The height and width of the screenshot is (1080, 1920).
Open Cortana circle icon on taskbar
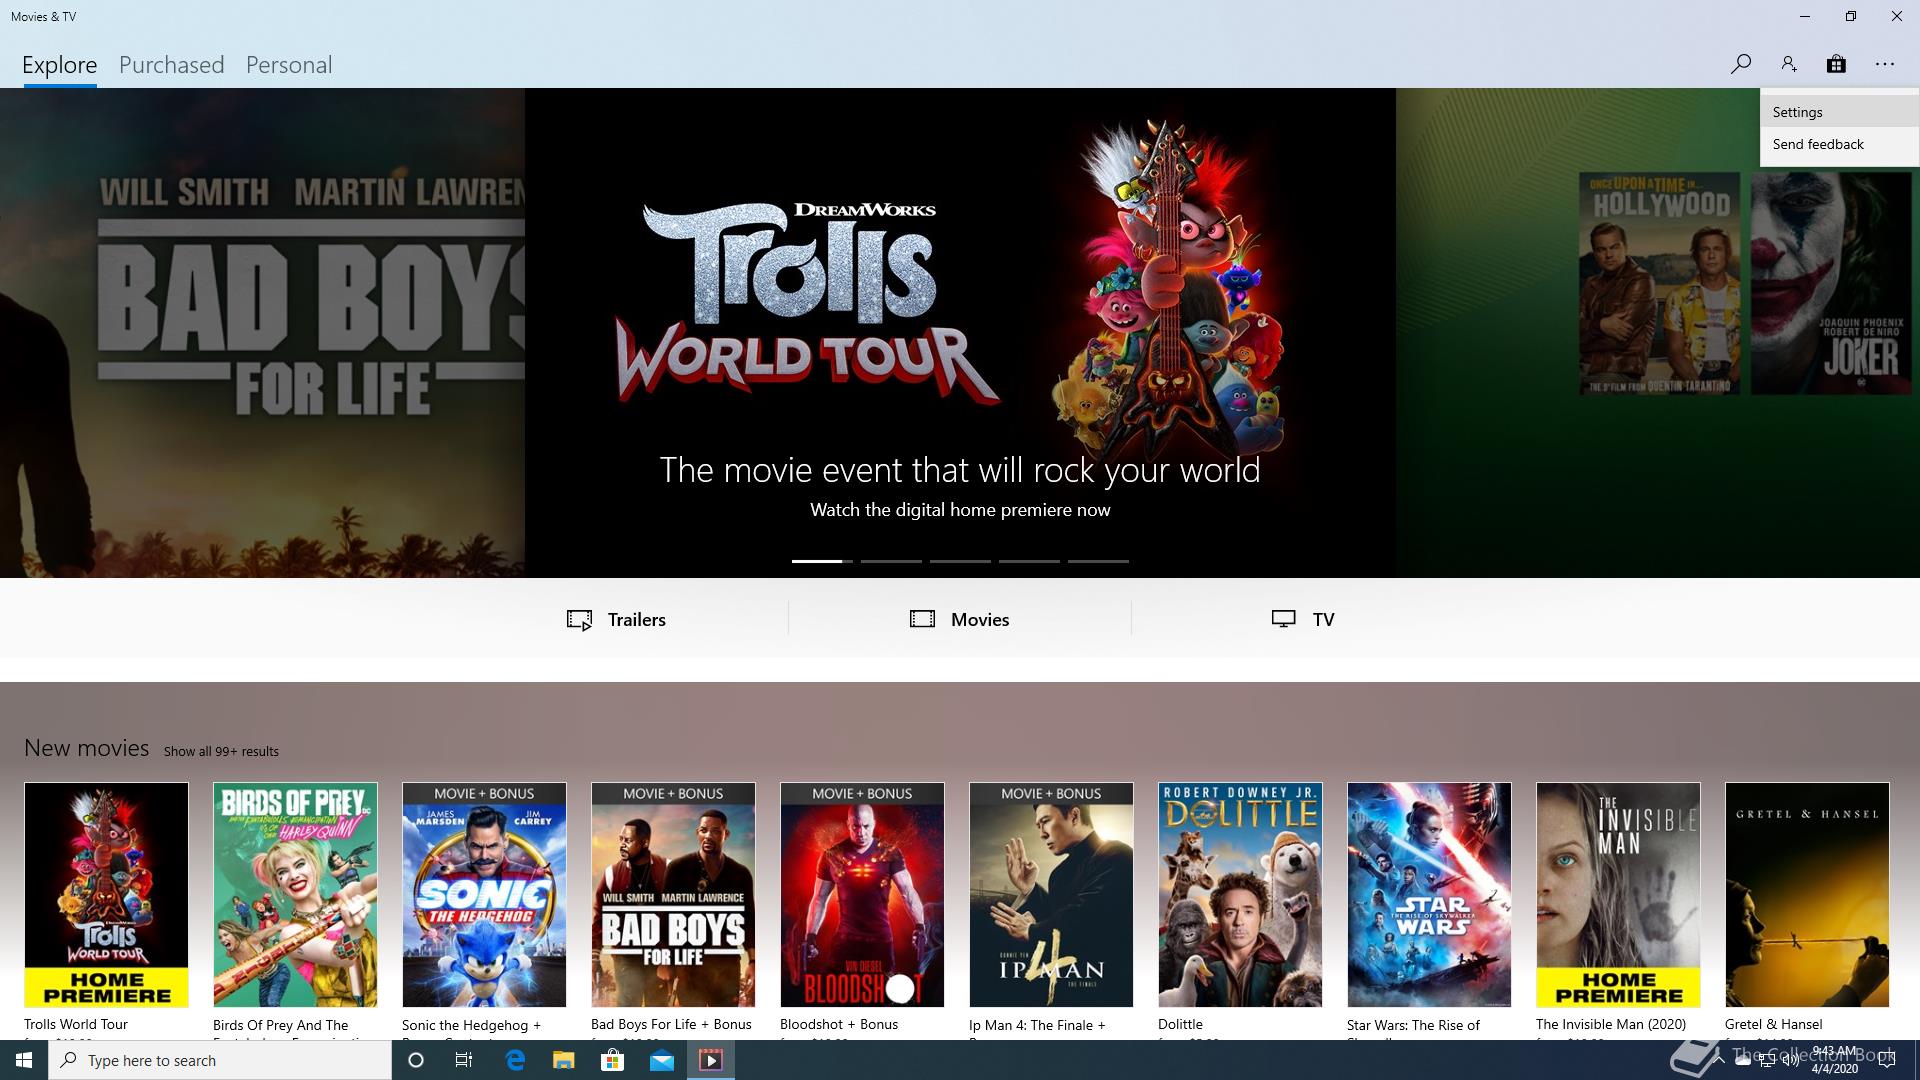click(x=417, y=1060)
